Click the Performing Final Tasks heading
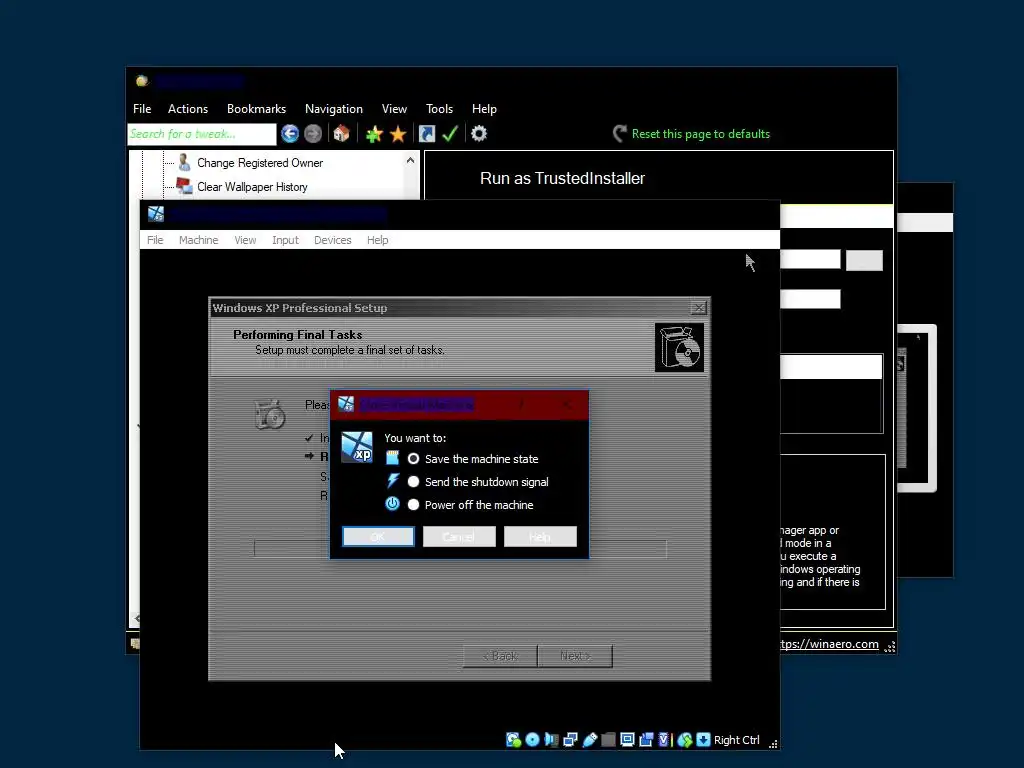1024x768 pixels. 297,334
